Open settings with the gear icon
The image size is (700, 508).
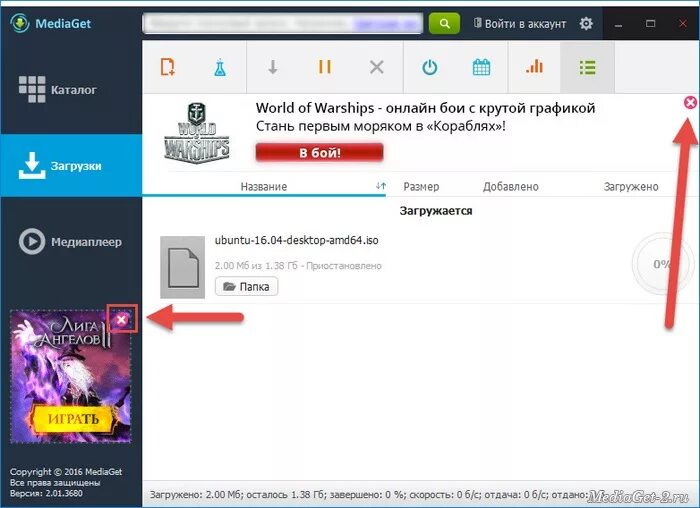(586, 23)
